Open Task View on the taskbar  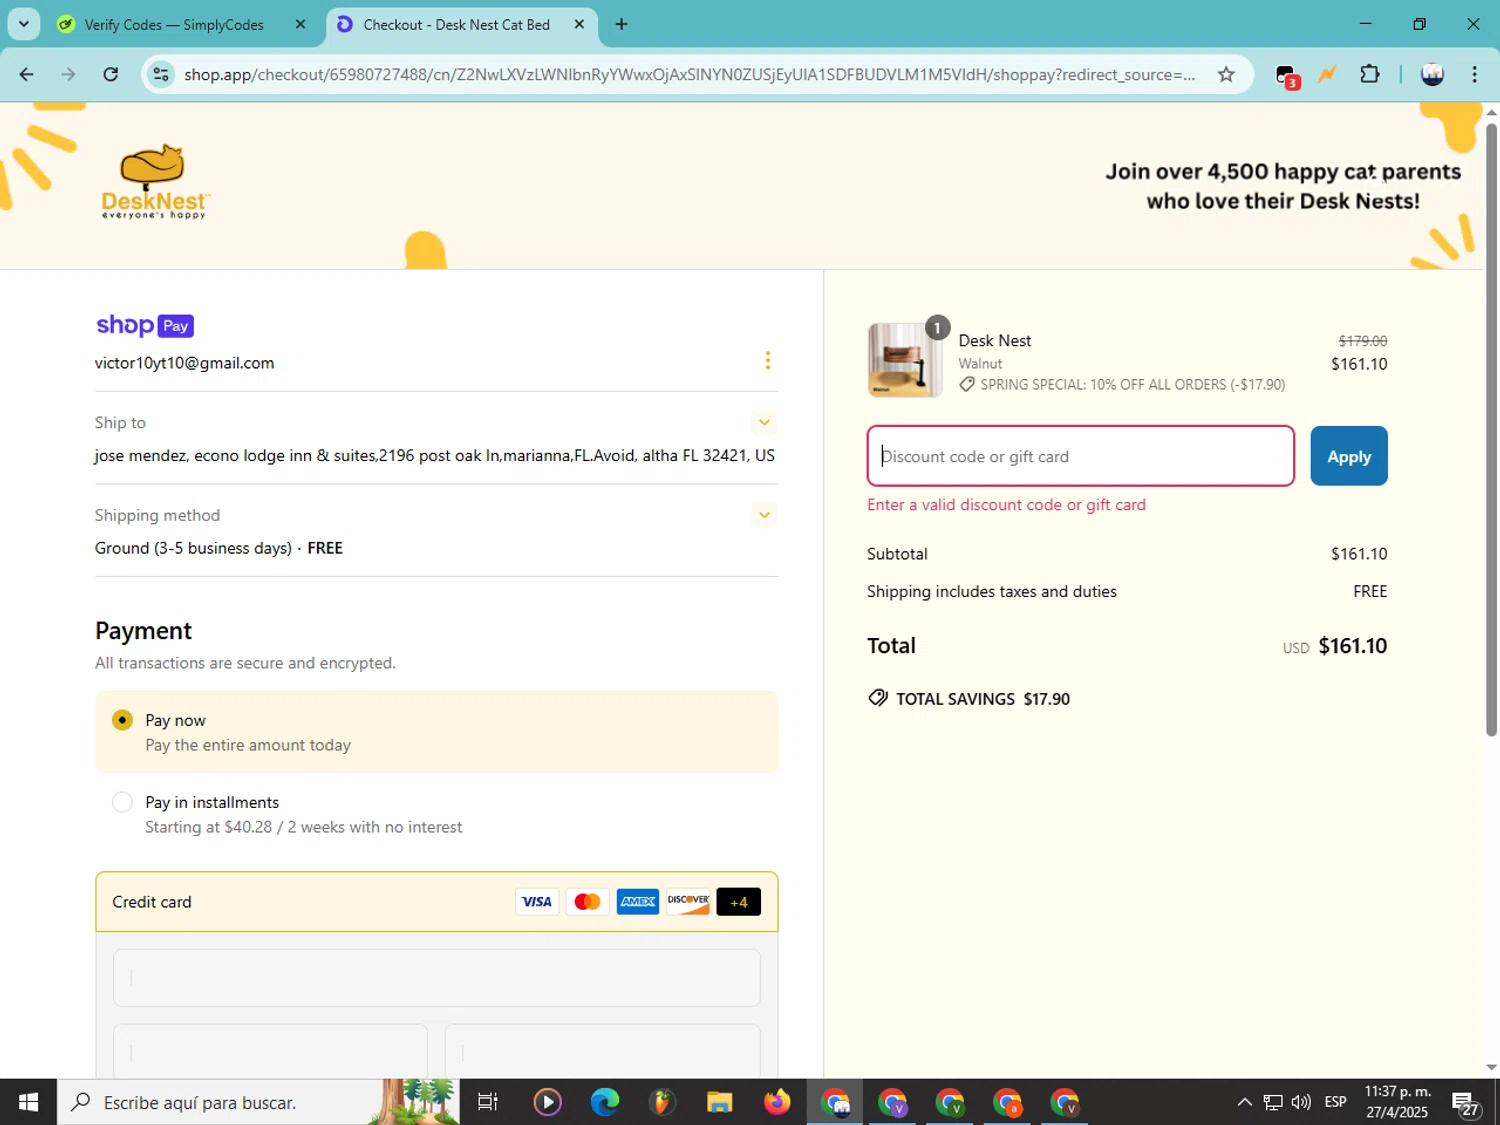click(x=488, y=1102)
